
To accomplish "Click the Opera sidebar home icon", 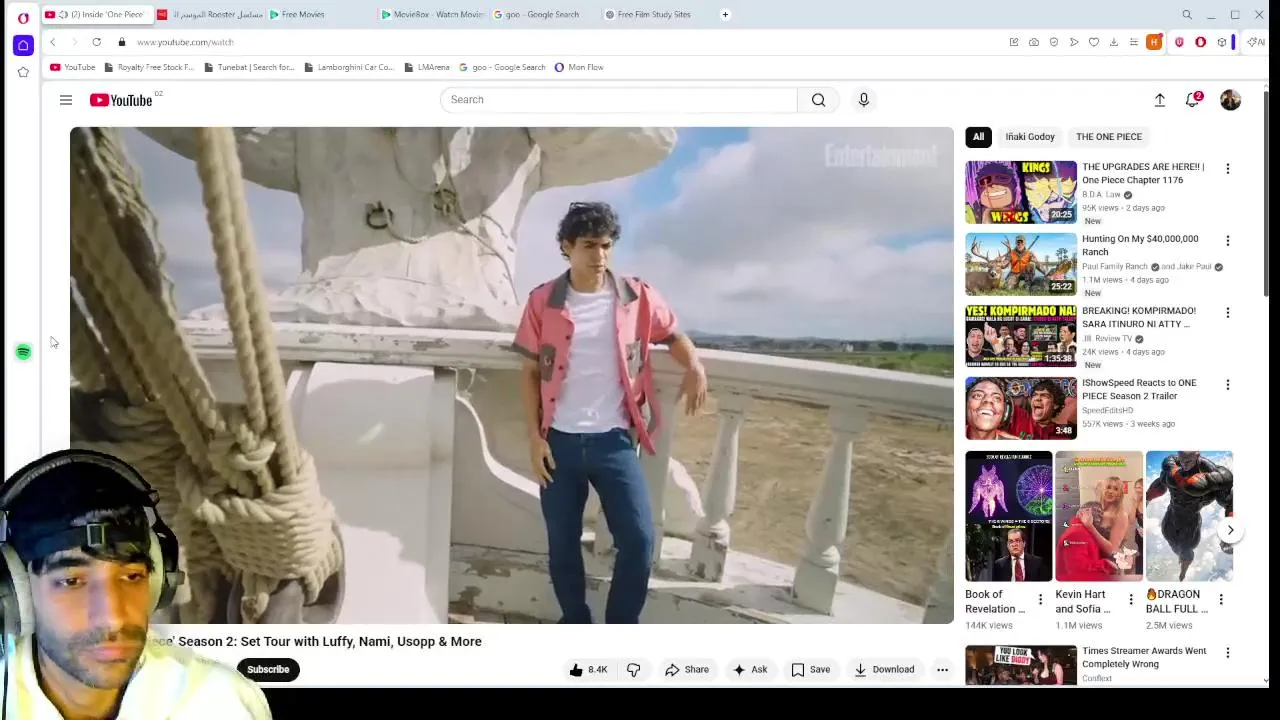I will (23, 45).
